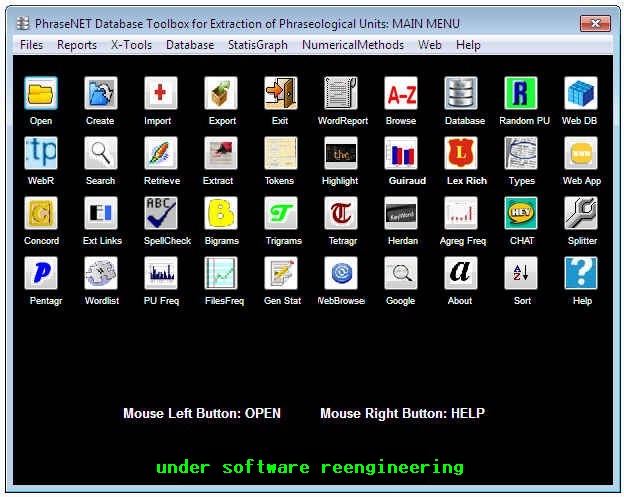Image resolution: width=624 pixels, height=497 pixels.
Task: Open the Files menu
Action: click(32, 45)
